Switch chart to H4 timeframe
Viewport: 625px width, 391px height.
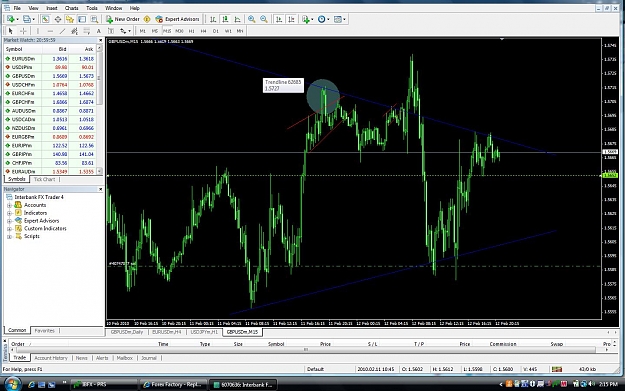click(203, 31)
